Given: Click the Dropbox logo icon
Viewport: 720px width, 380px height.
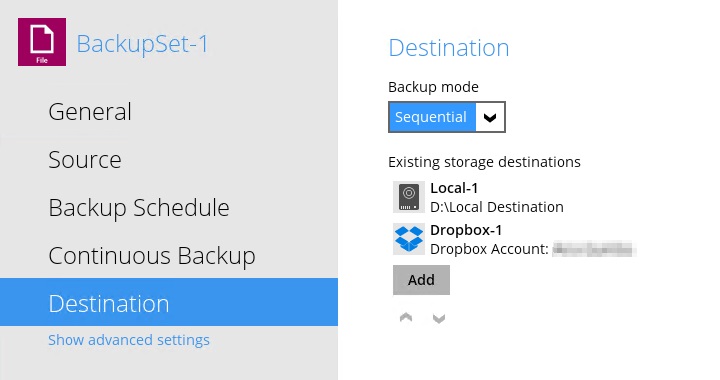Looking at the screenshot, I should click(409, 239).
